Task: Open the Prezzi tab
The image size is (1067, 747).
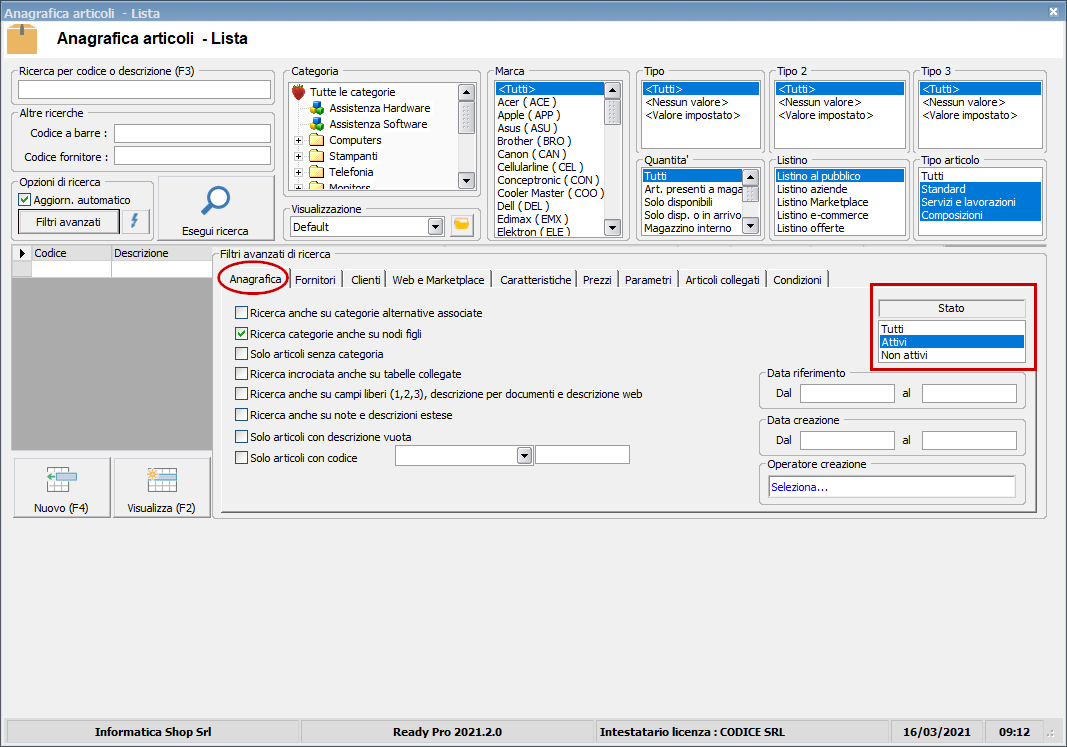Action: click(x=597, y=280)
